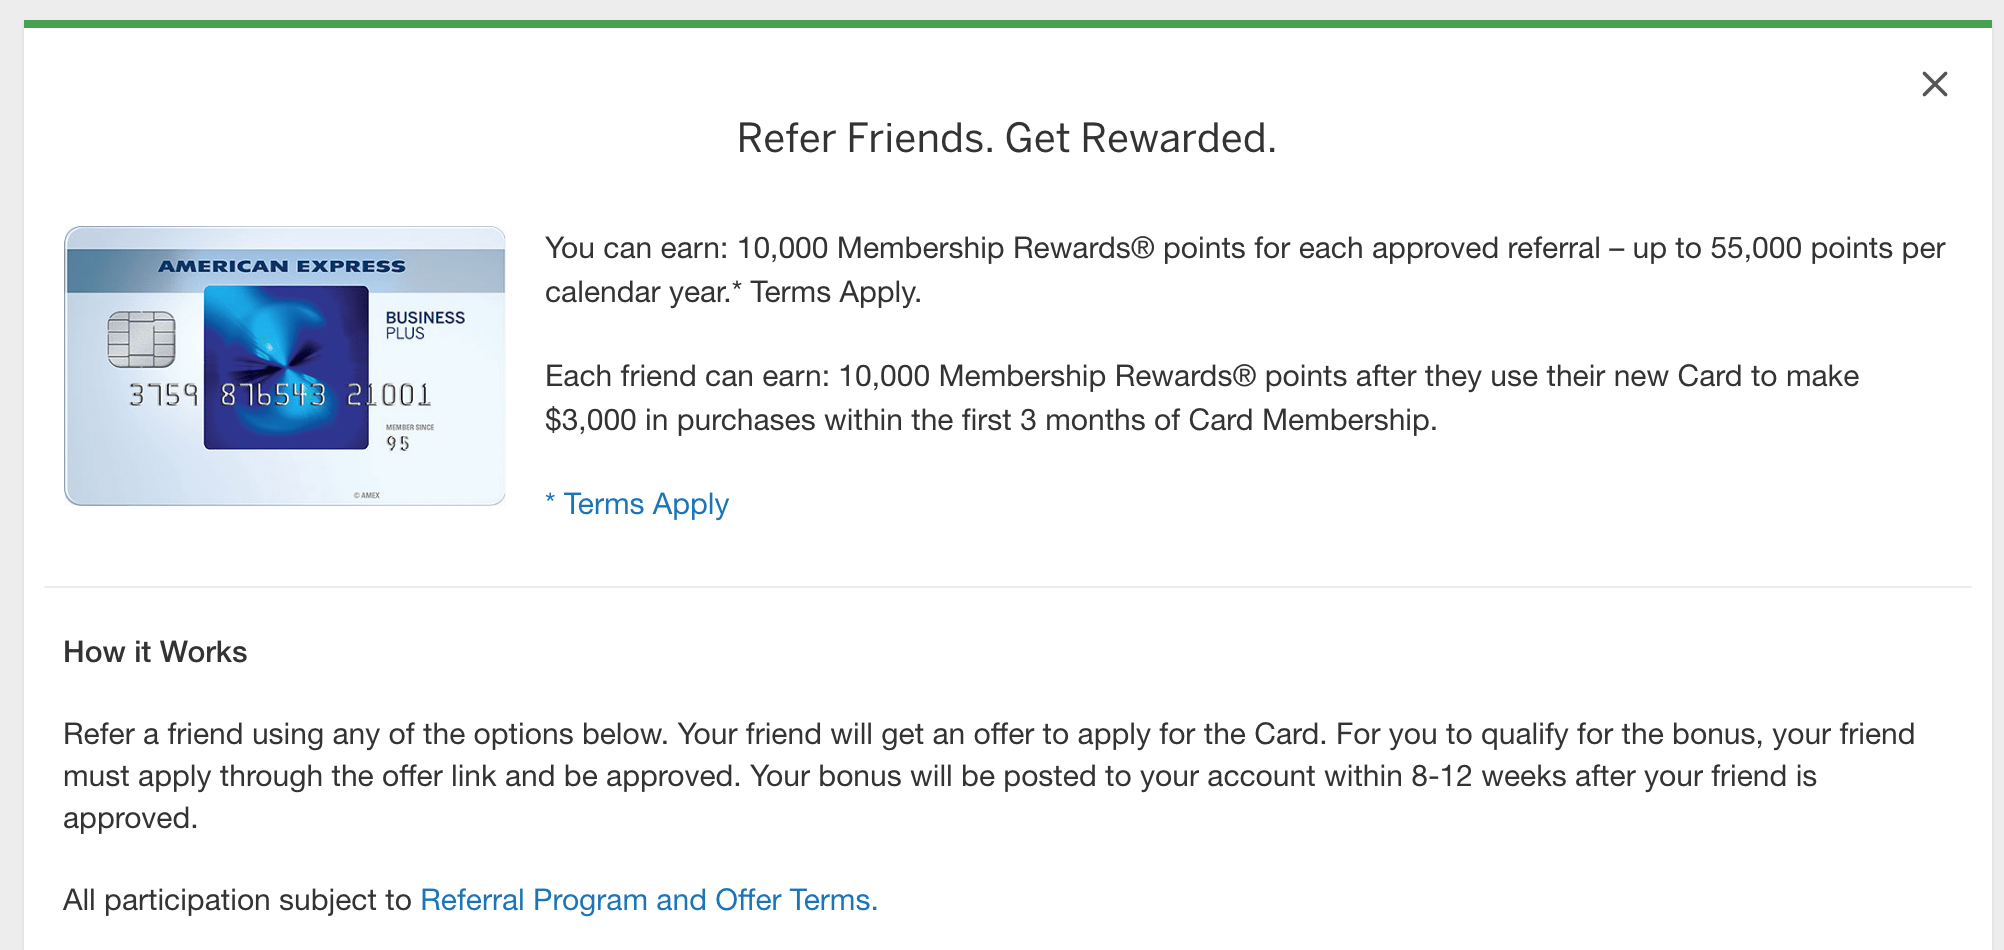The image size is (2004, 950).
Task: Click the How it Works heading
Action: click(155, 652)
